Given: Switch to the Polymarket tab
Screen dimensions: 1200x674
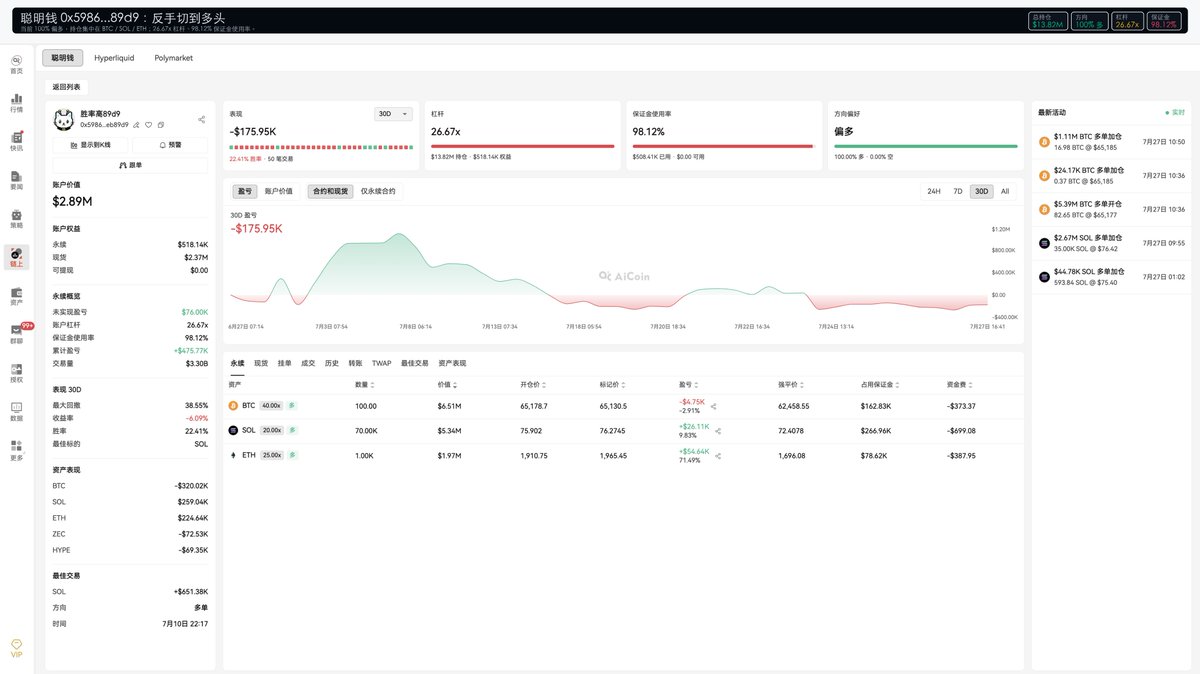Looking at the screenshot, I should click(174, 58).
